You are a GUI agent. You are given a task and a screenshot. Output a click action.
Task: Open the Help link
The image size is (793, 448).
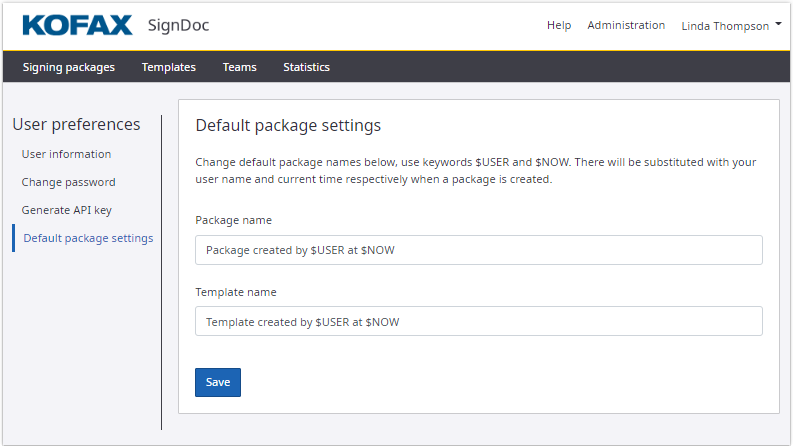(559, 26)
